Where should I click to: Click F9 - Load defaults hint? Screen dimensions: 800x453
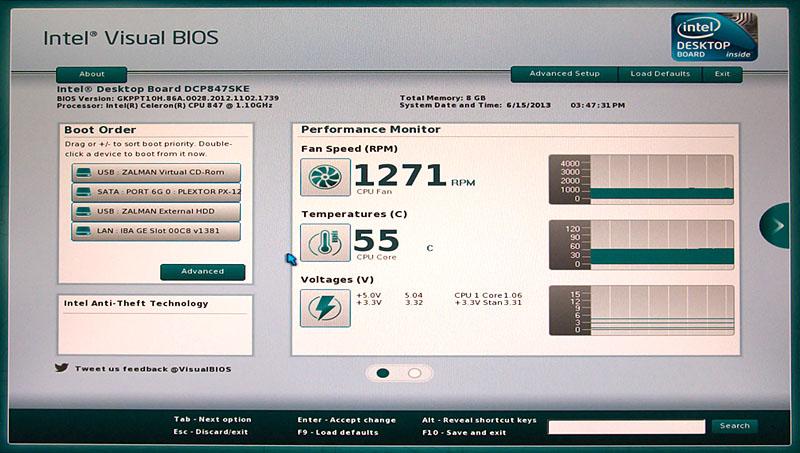point(338,433)
